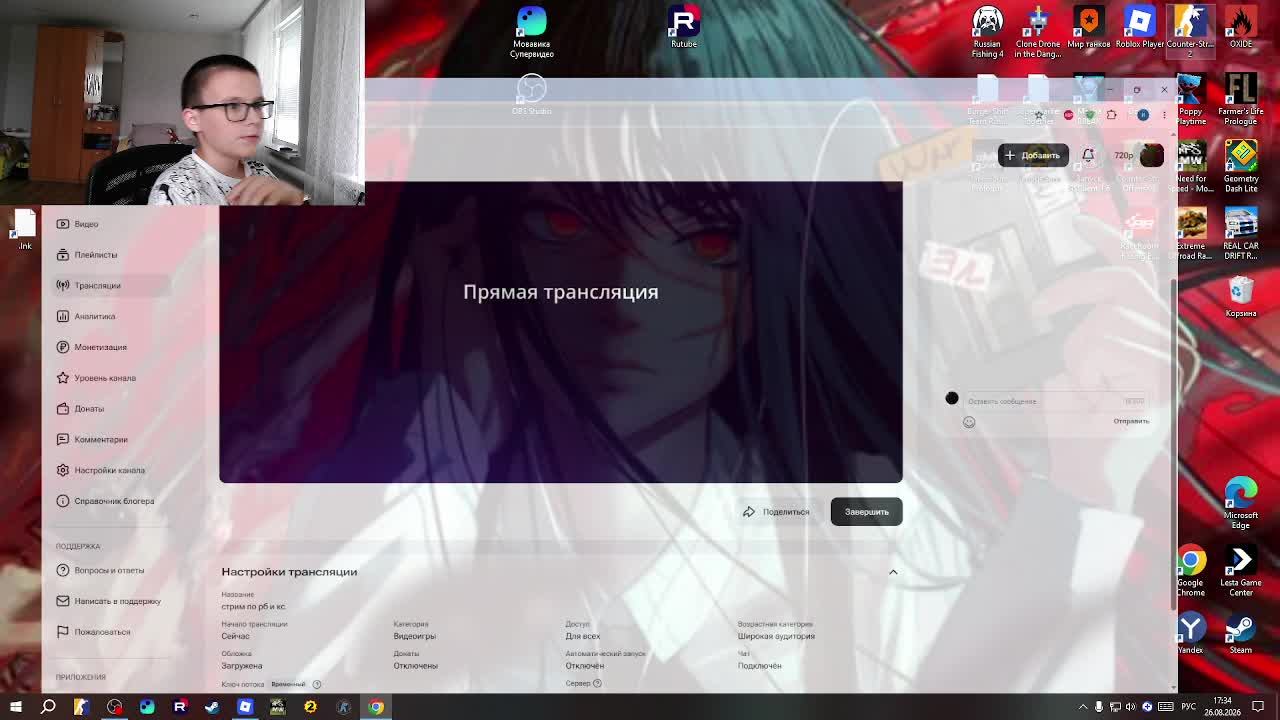Click Написать в поддержку link
Image resolution: width=1280 pixels, height=720 pixels.
click(109, 601)
